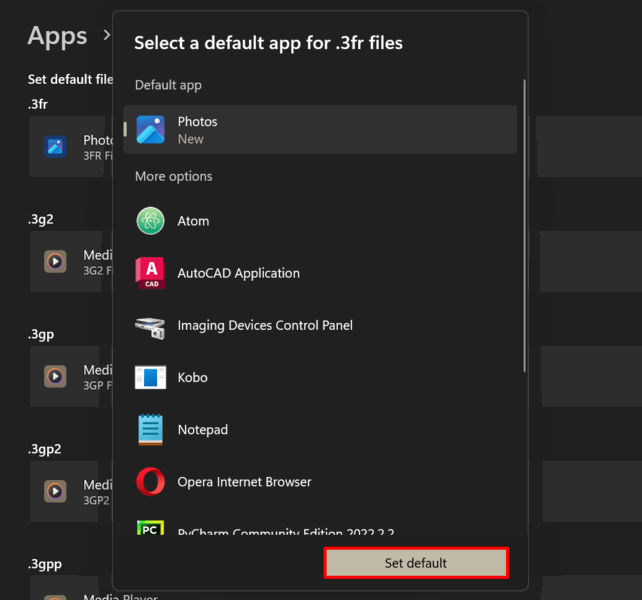Select the 'Notepad' label
Image resolution: width=642 pixels, height=600 pixels.
point(203,430)
